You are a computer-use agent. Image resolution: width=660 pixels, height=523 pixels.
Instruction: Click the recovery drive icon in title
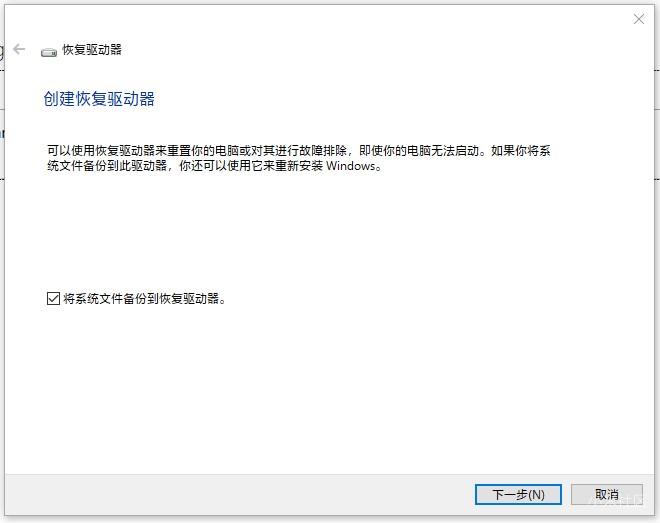point(49,52)
